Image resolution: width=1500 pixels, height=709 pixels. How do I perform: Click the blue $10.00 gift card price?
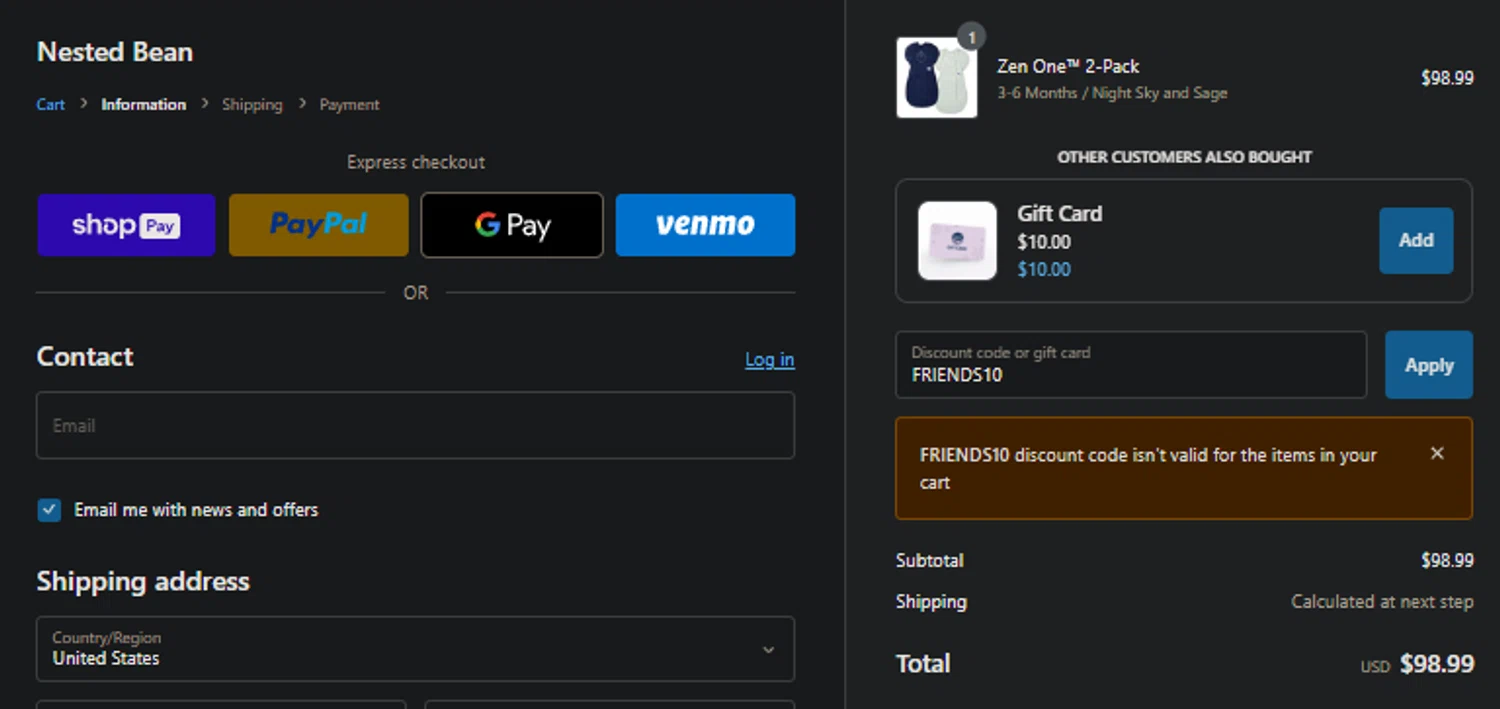tap(1044, 269)
